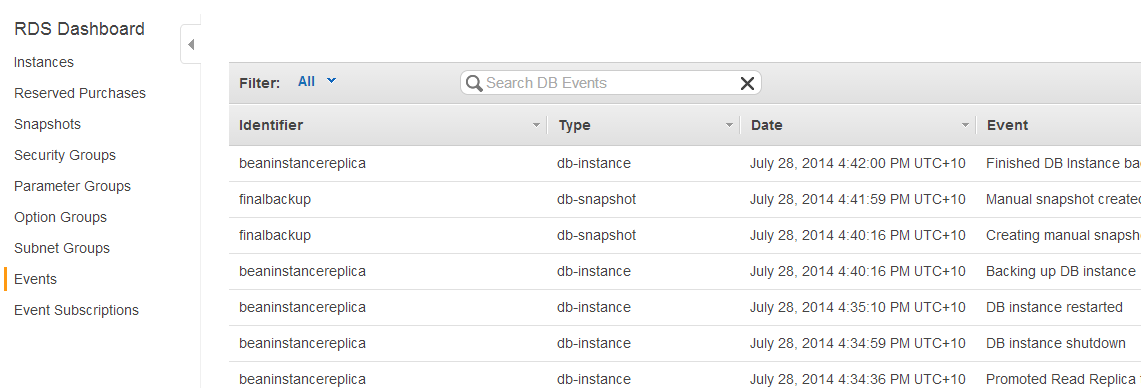The height and width of the screenshot is (388, 1141).
Task: Click the RDS Dashboard heading link
Action: coord(79,29)
